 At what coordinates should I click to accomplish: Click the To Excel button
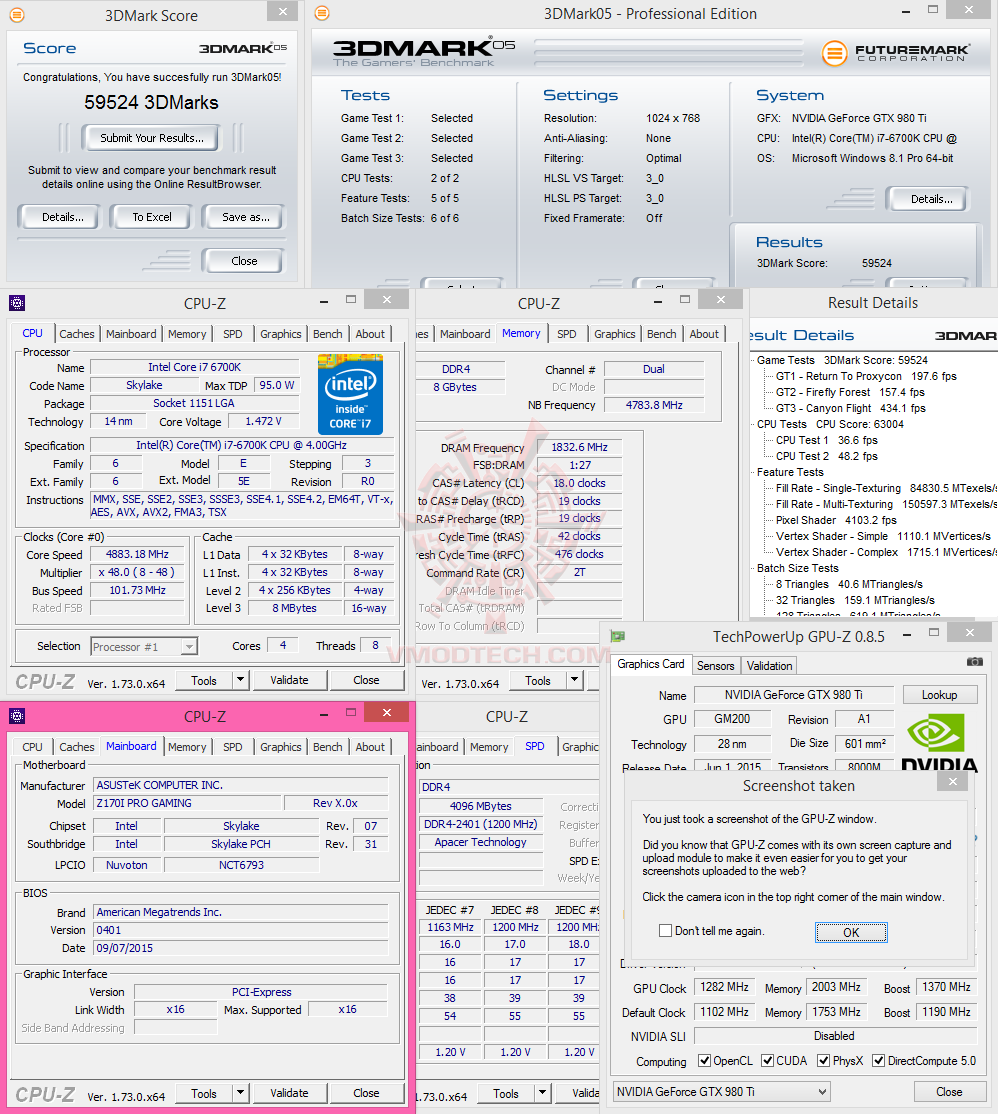(x=152, y=217)
